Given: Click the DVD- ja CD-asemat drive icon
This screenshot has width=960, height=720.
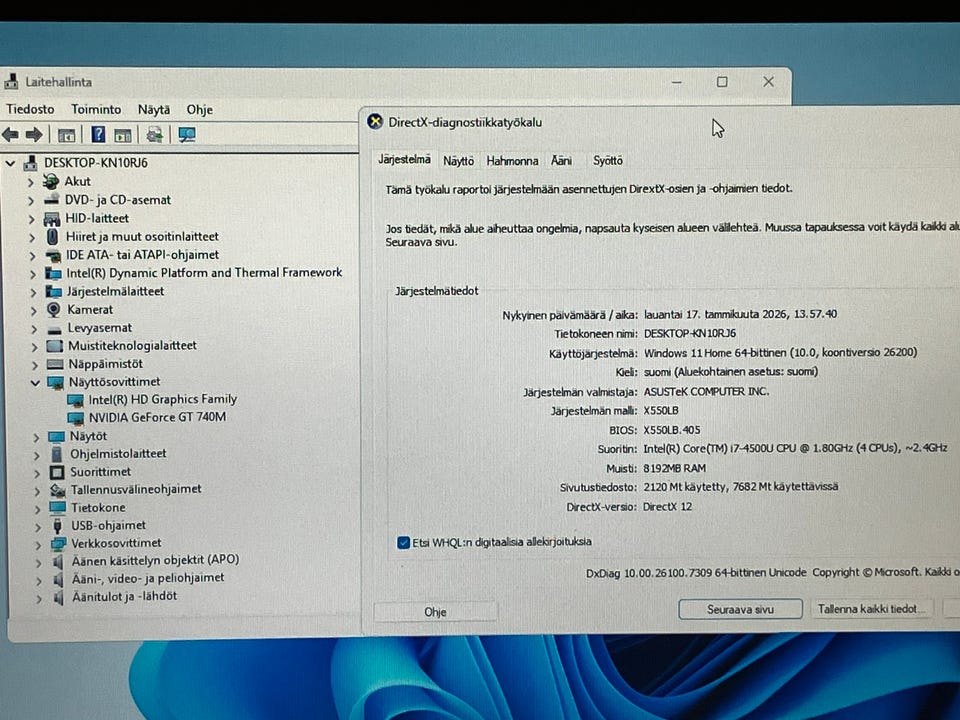Looking at the screenshot, I should [52, 200].
